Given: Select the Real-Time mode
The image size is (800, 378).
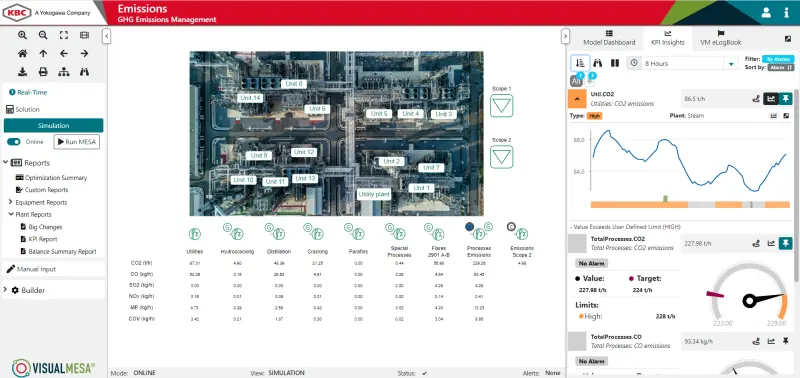Looking at the screenshot, I should pos(29,92).
